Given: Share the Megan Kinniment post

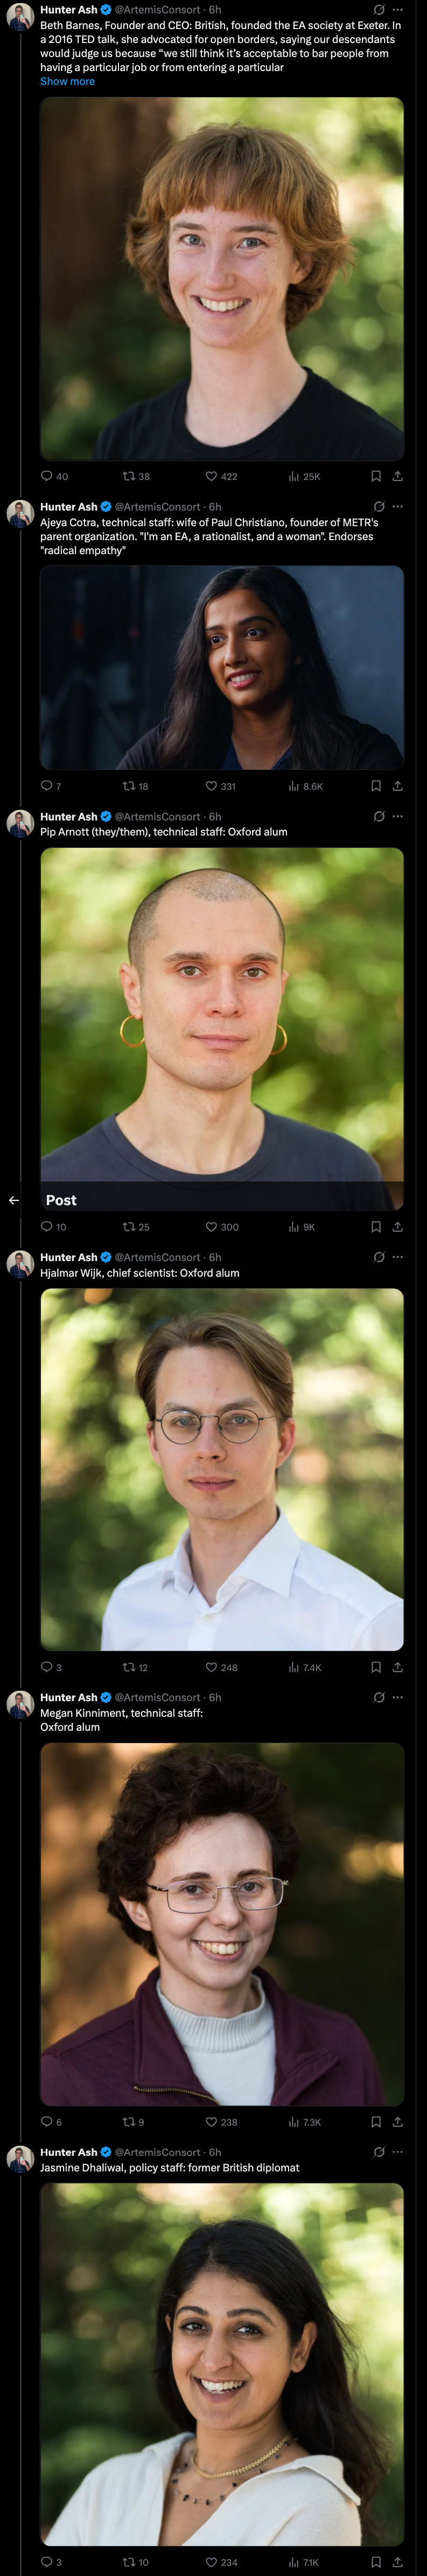Looking at the screenshot, I should [398, 2121].
